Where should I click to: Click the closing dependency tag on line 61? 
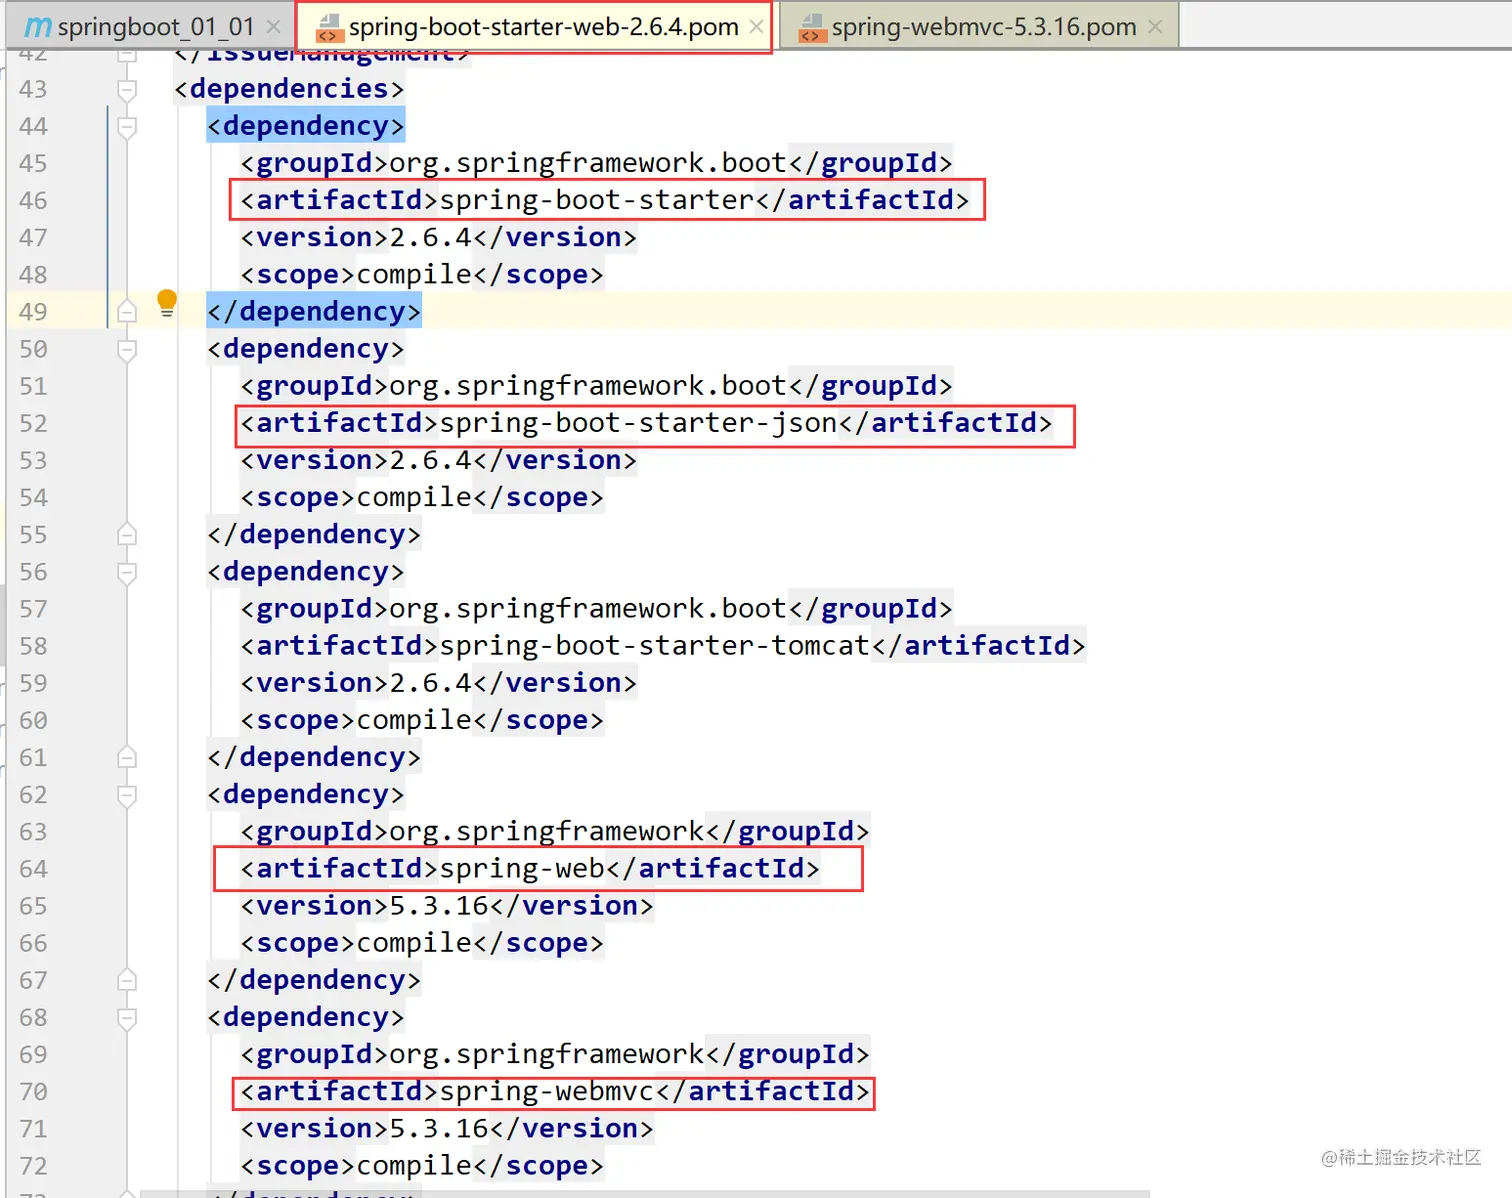pos(314,758)
